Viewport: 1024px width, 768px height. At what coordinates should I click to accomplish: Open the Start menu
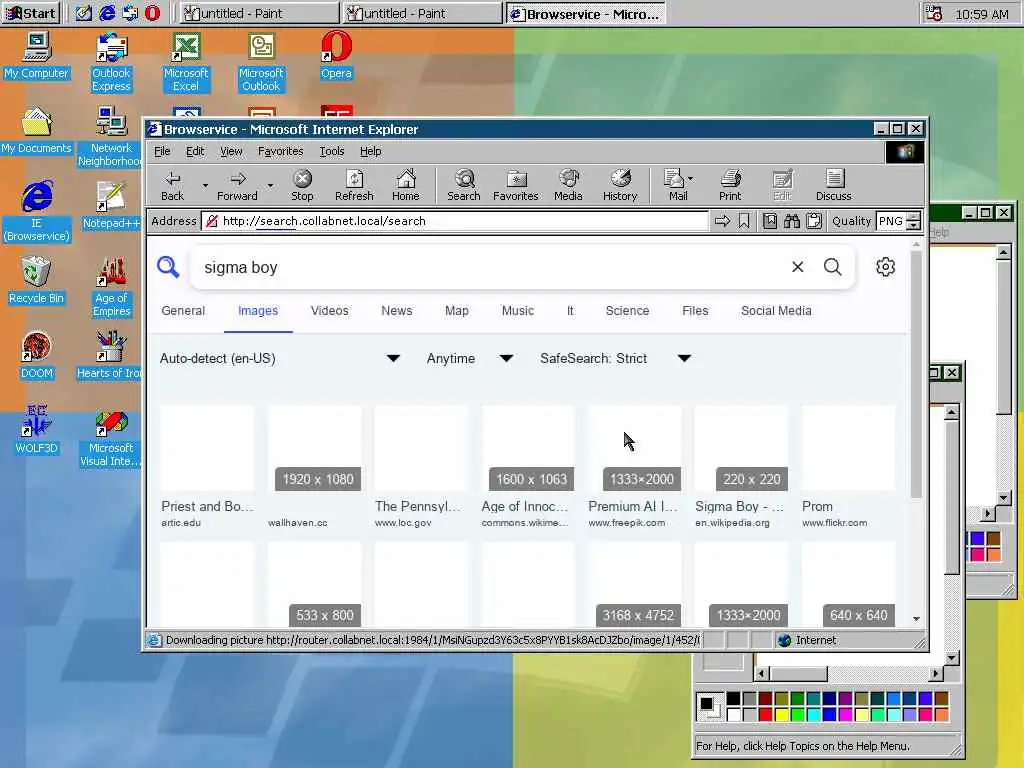31,13
